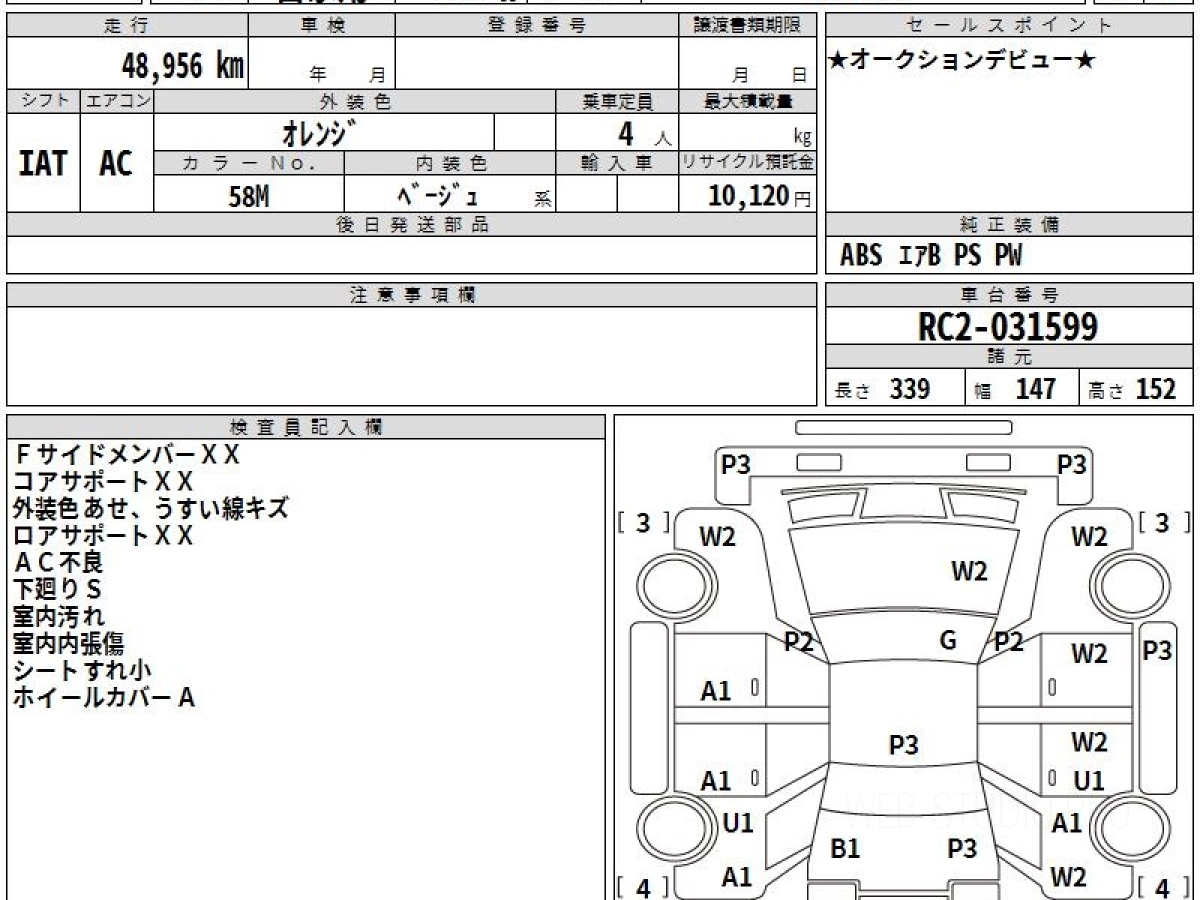This screenshot has width=1200, height=900.
Task: Click the 後日発送部品 header bar
Action: click(411, 225)
